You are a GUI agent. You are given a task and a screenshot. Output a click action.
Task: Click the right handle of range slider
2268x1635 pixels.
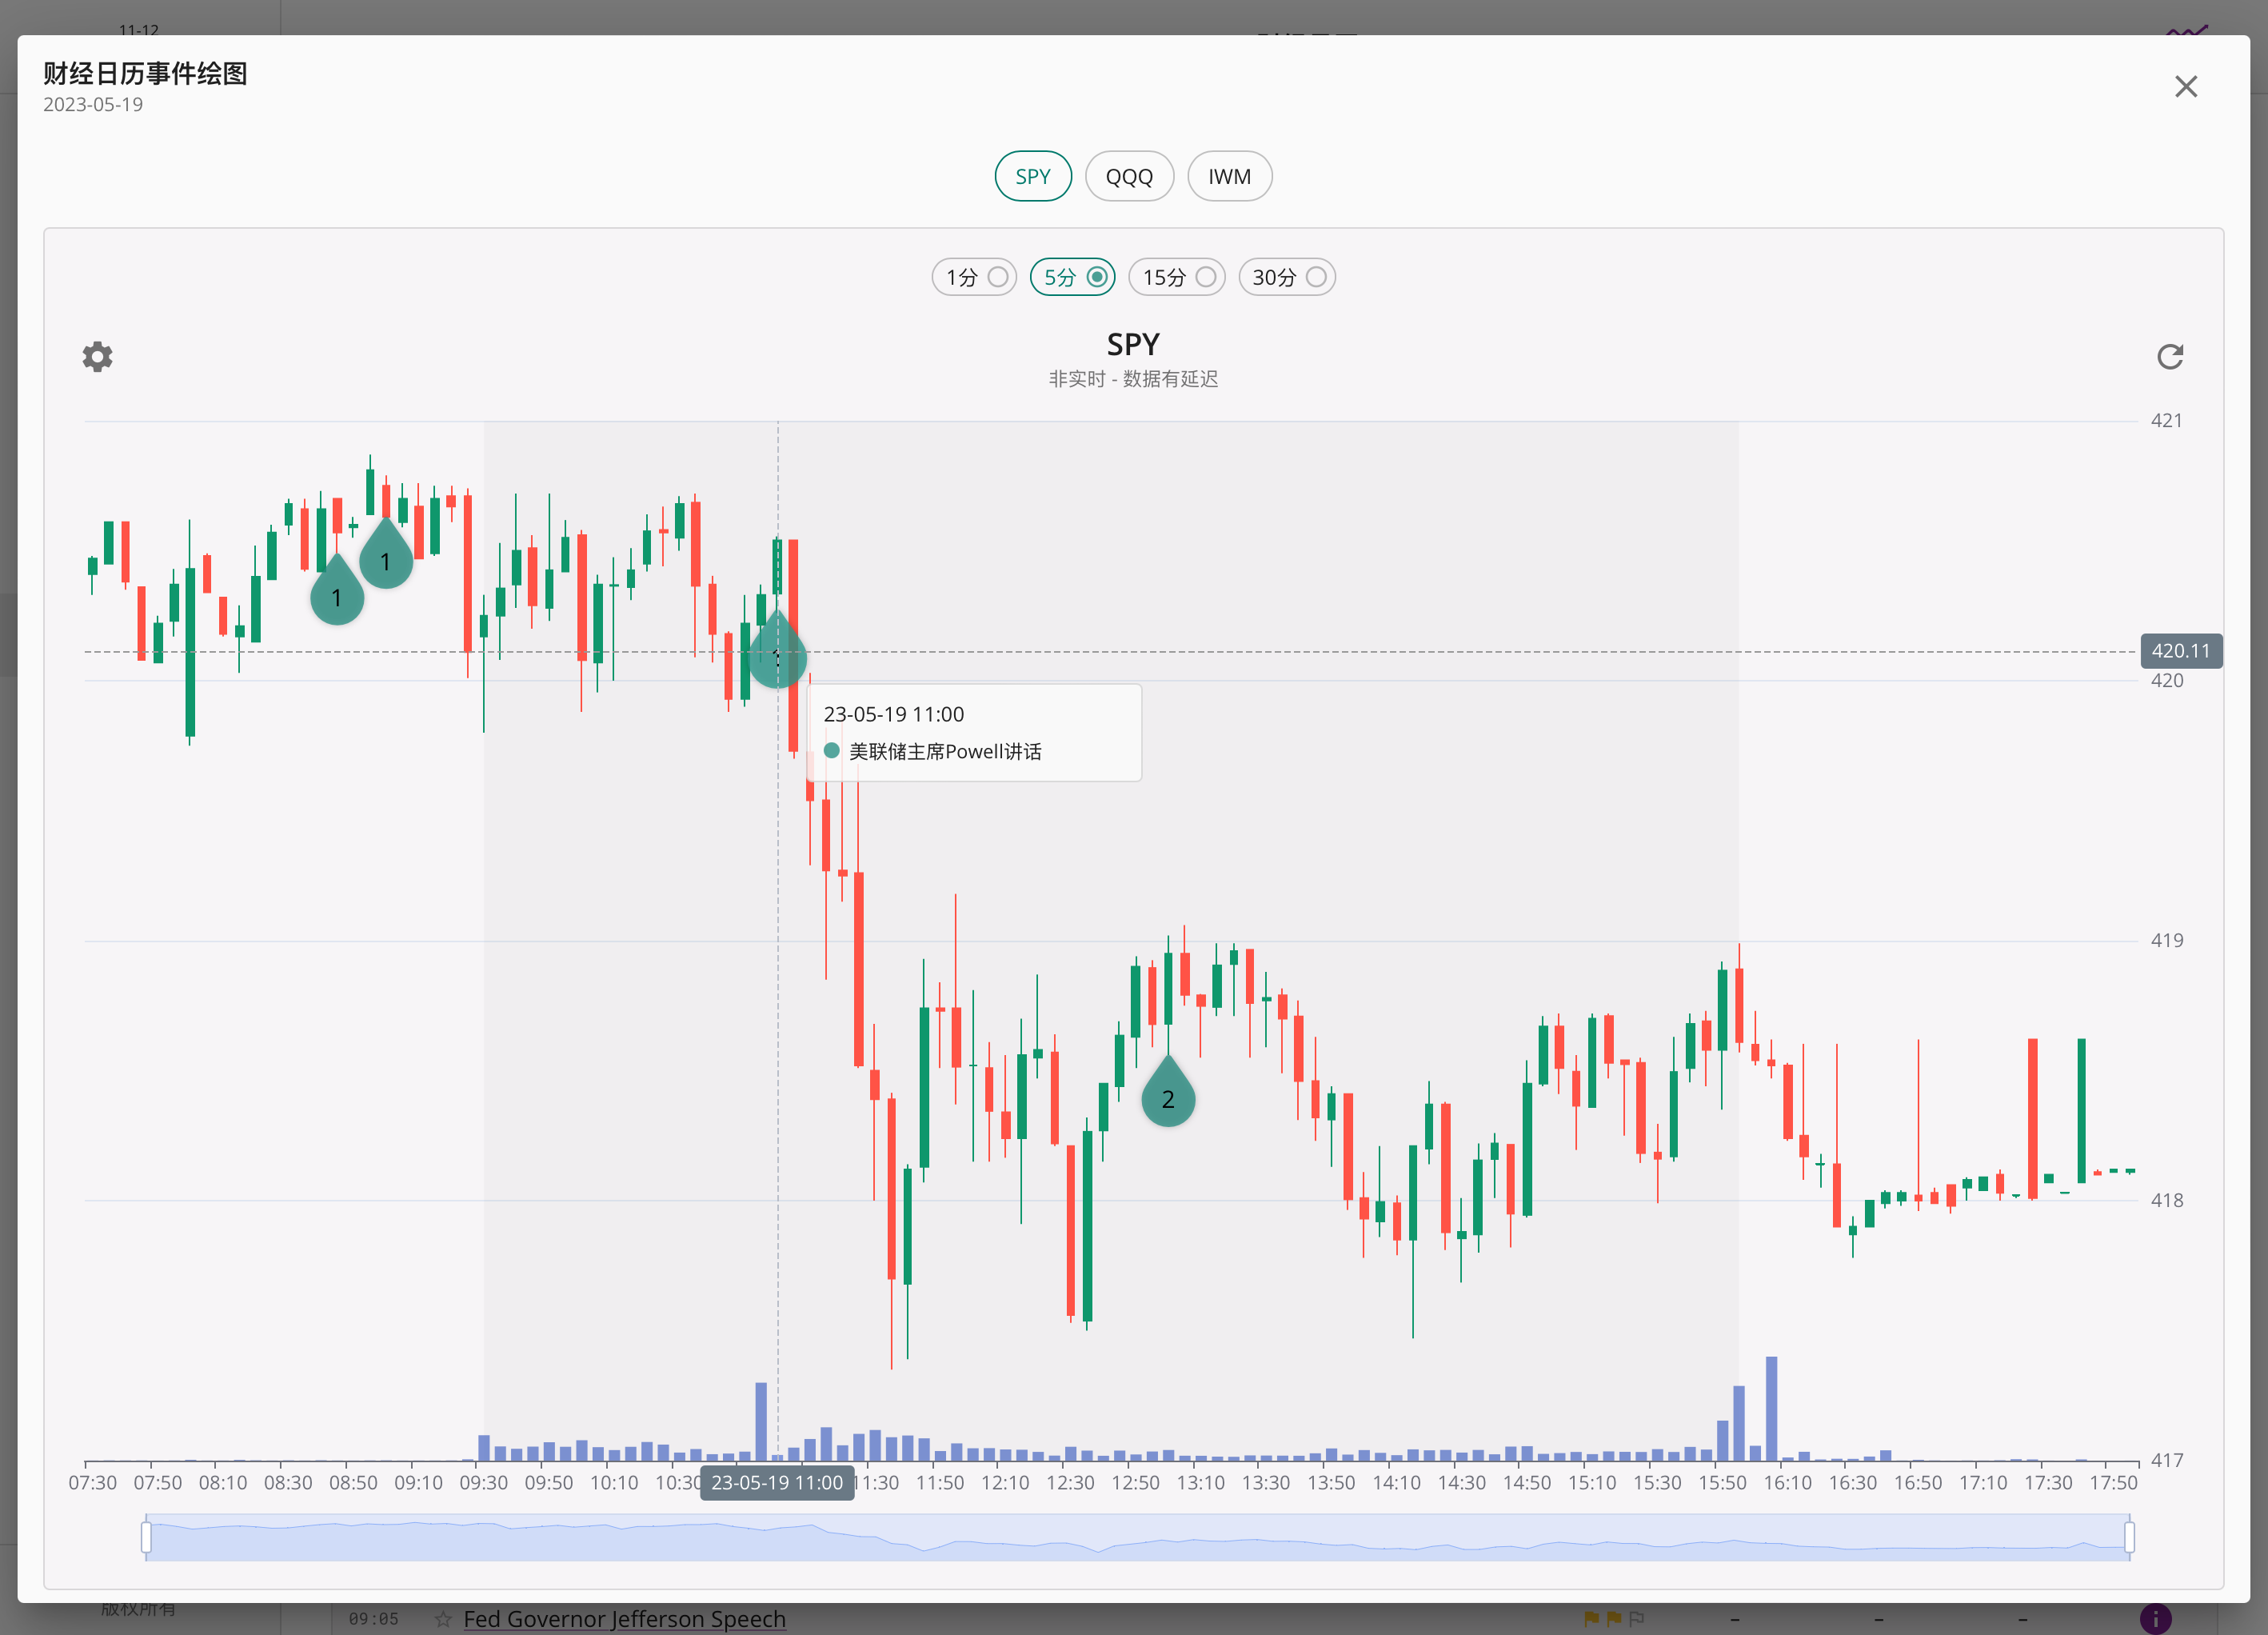pyautogui.click(x=2129, y=1537)
